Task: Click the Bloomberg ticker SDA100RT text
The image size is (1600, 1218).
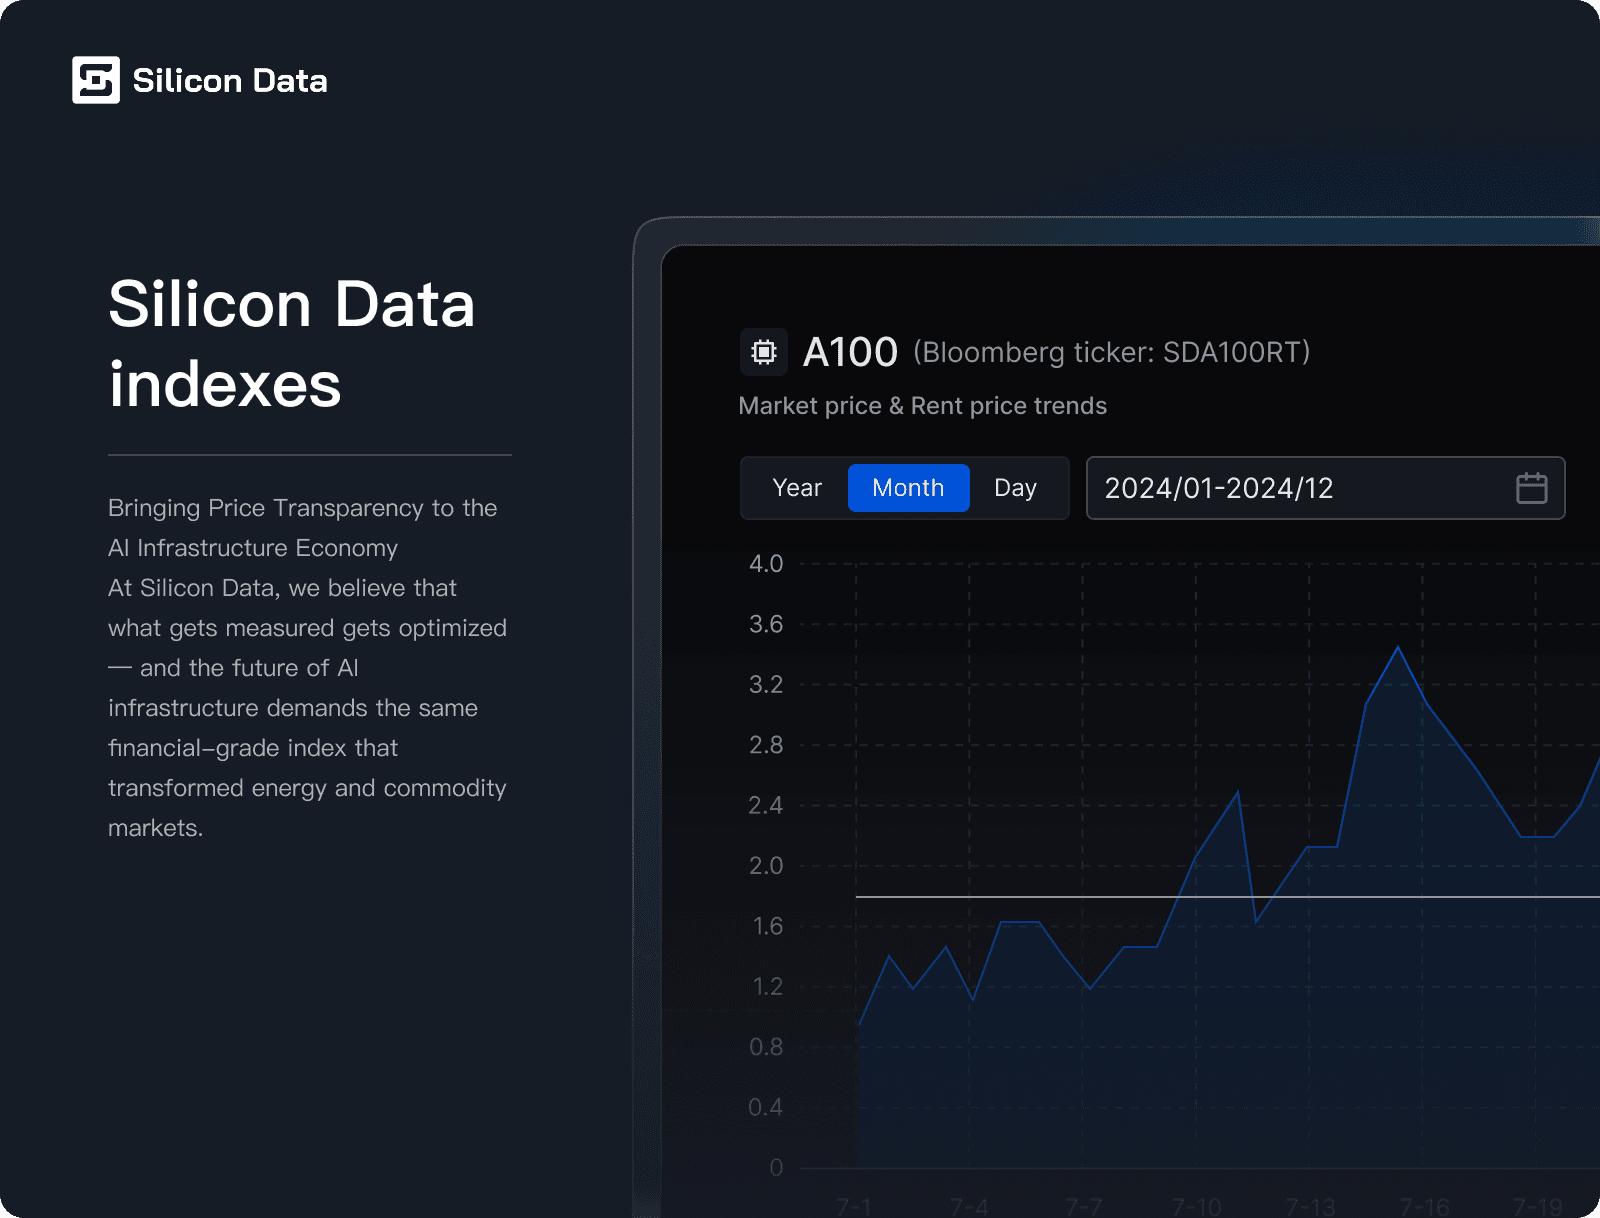Action: tap(1111, 352)
